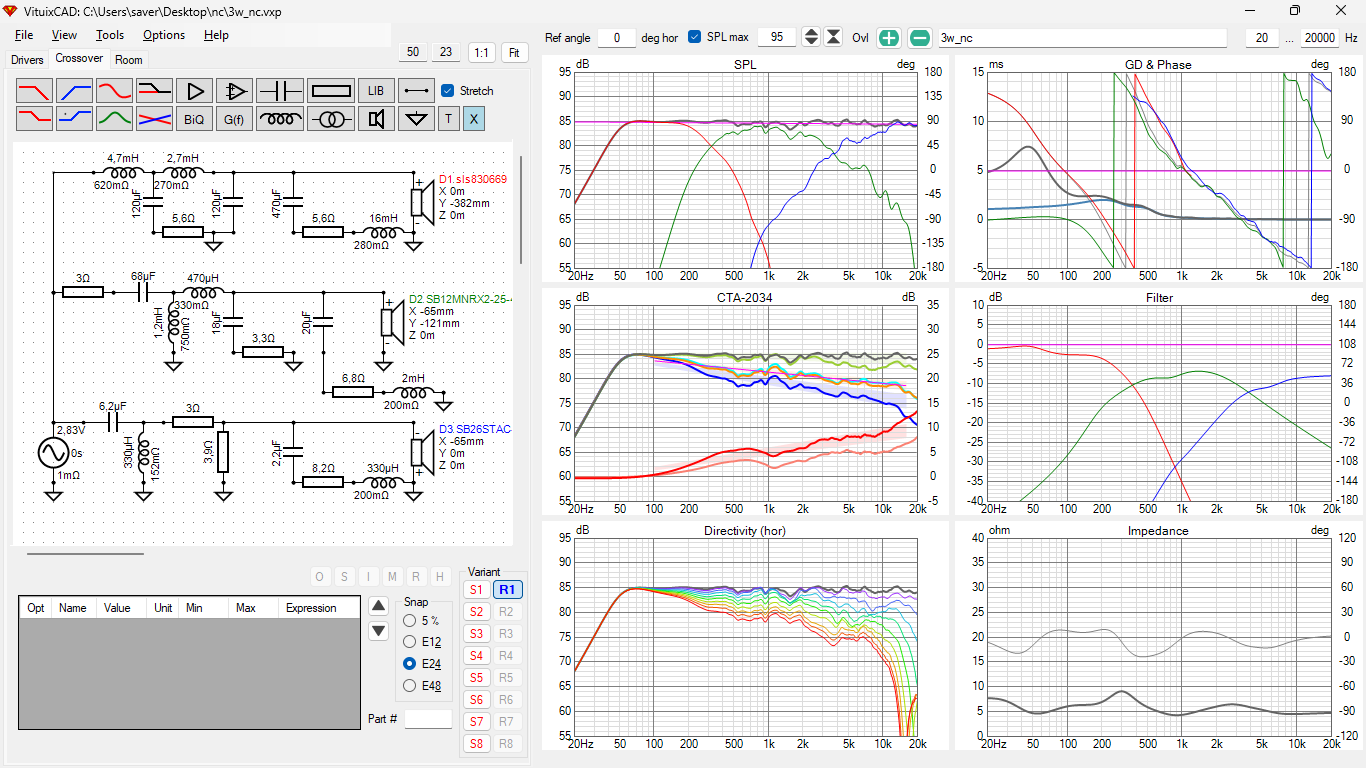Select the capacitor component tool
1366x768 pixels.
tap(280, 91)
